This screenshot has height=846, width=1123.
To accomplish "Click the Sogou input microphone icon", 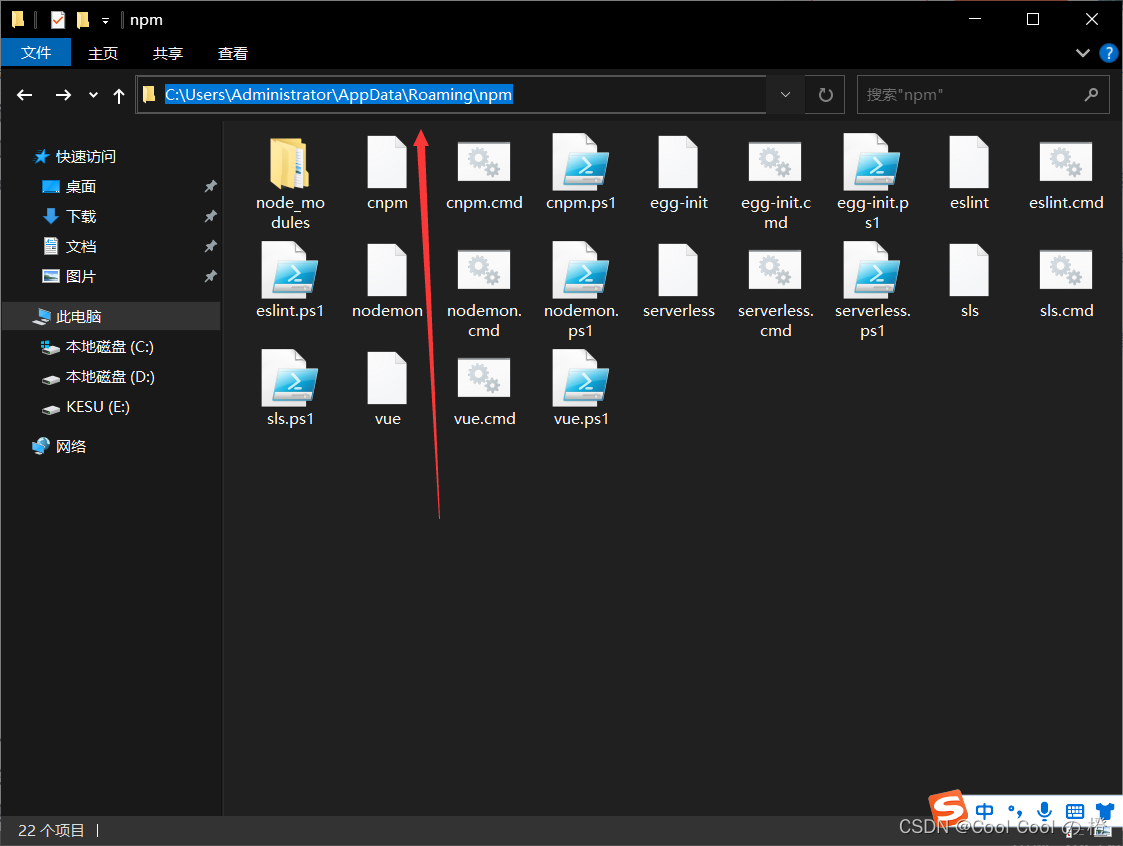I will [1044, 811].
